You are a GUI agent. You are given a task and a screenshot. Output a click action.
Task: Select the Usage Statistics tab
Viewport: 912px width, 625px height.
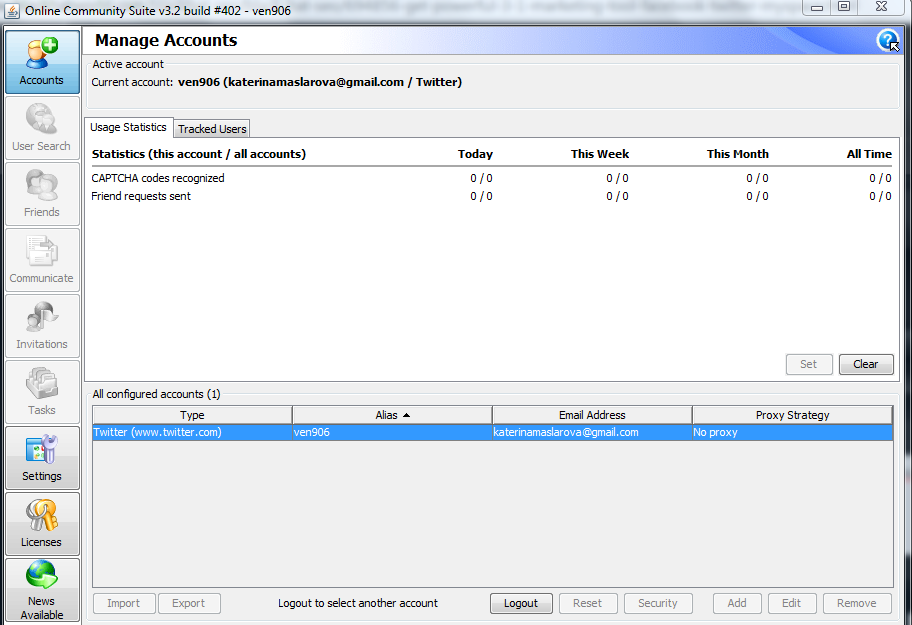(129, 127)
